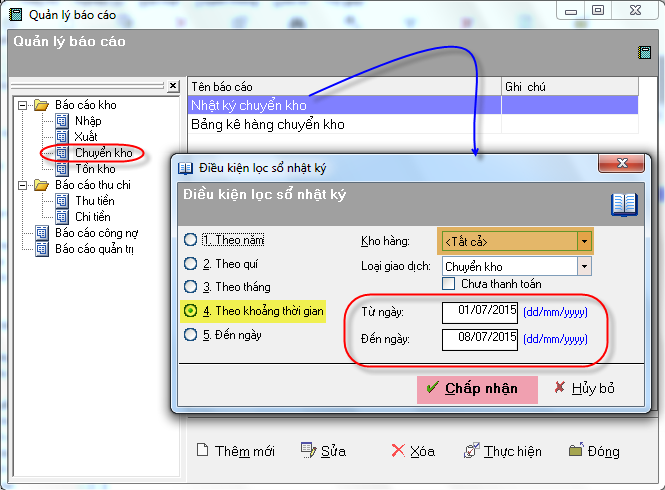Viewport: 665px width, 490px height.
Task: Select 'Chuyển kho' in report tree
Action: 103,153
